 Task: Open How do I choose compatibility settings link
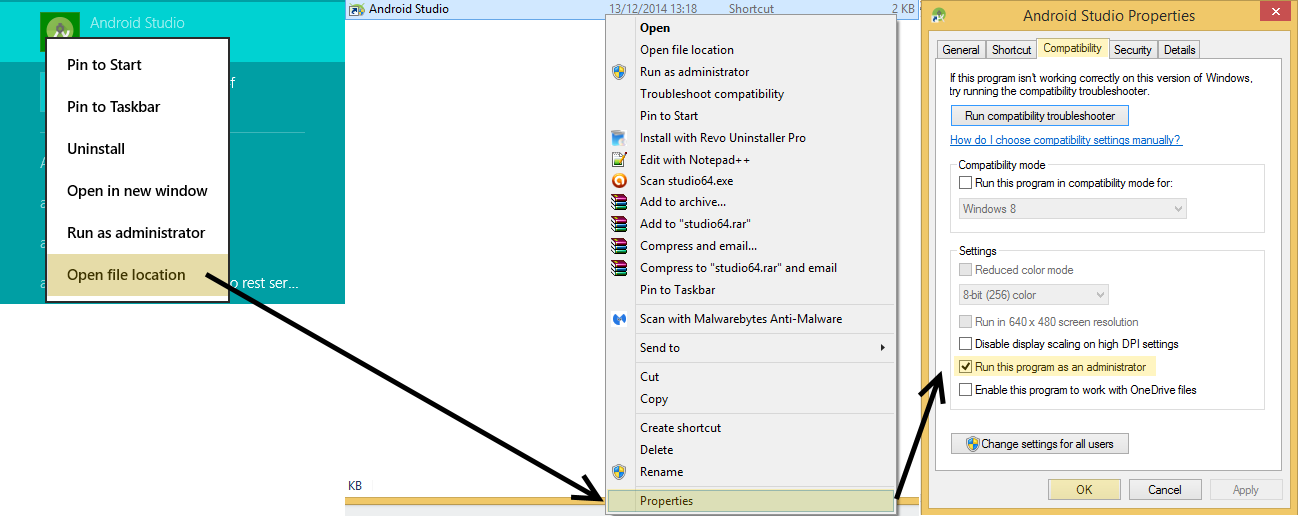tap(1066, 140)
